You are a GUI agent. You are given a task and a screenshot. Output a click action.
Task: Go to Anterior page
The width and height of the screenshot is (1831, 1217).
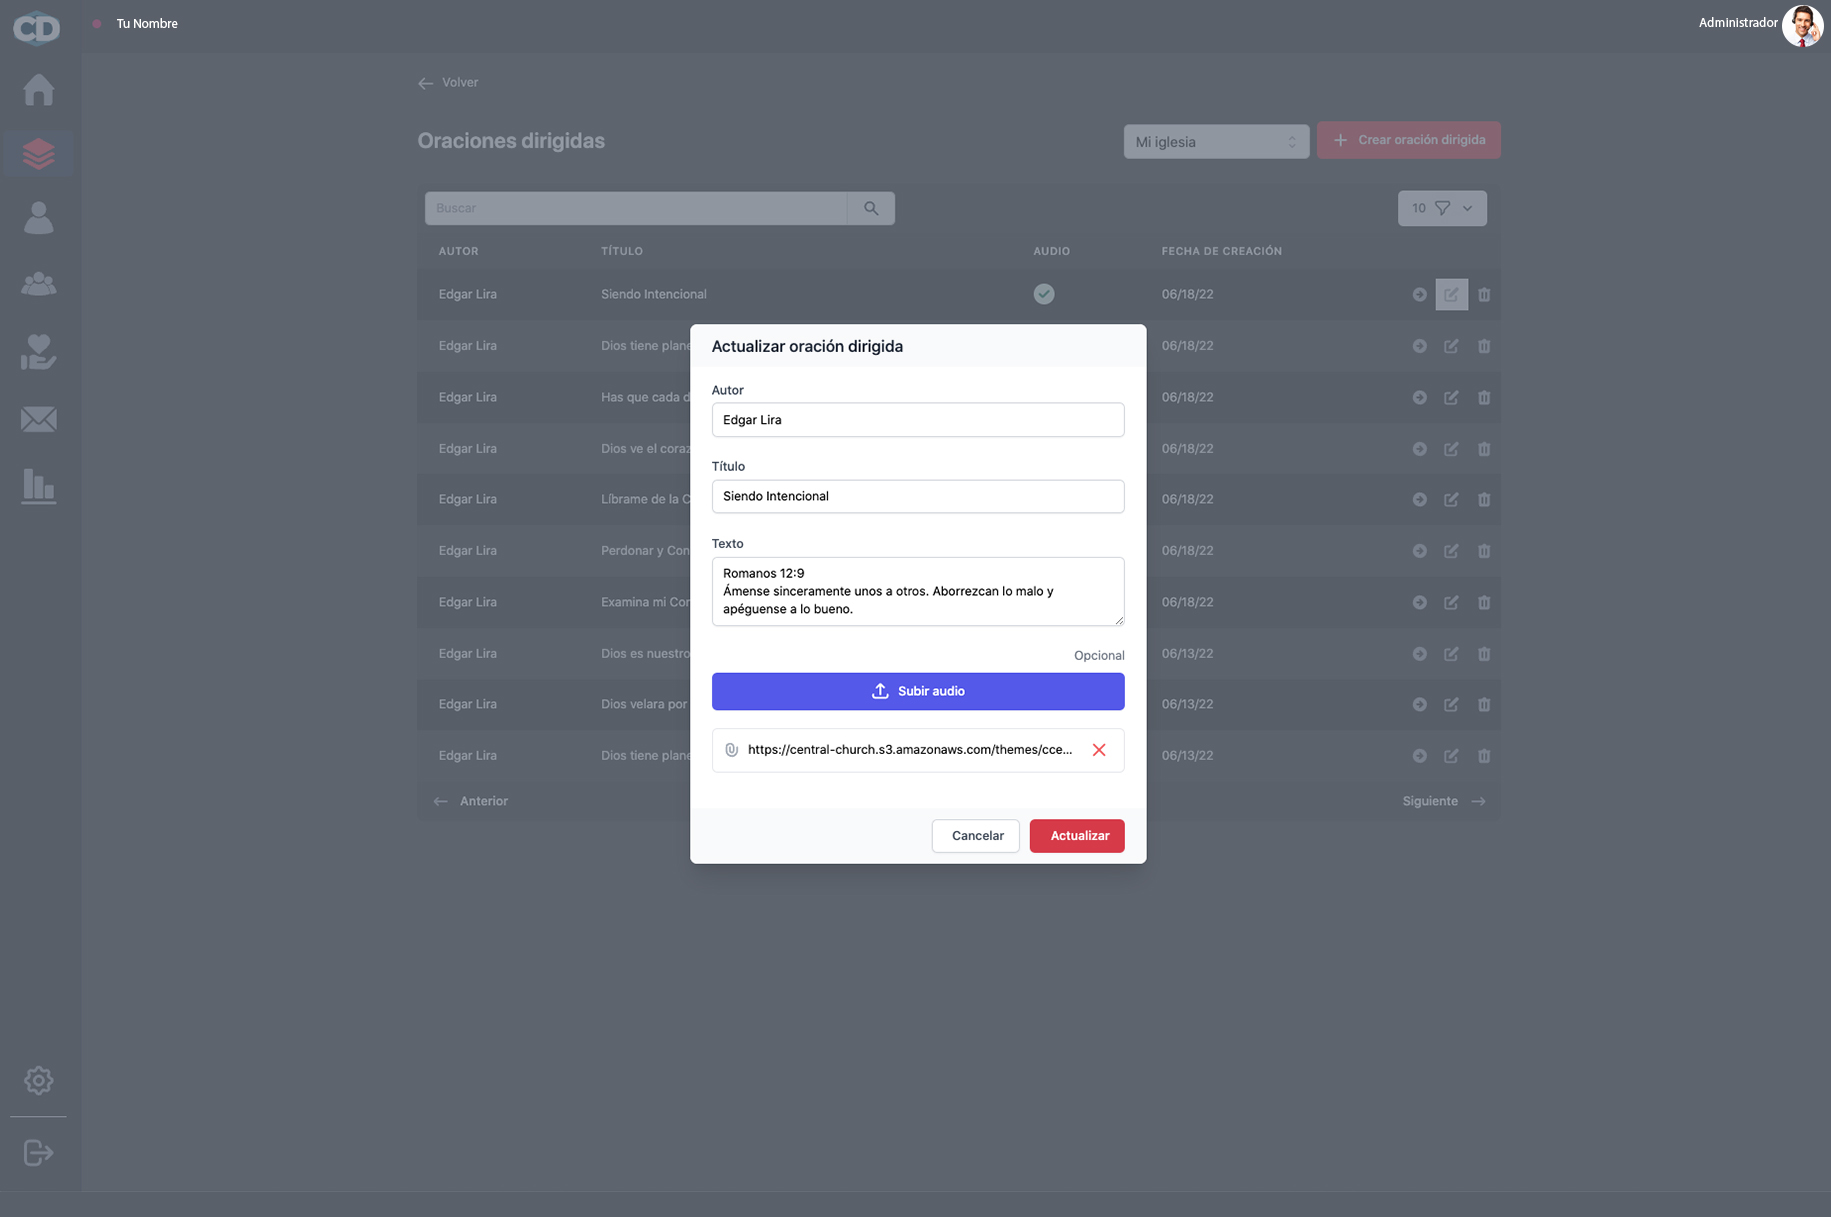470,801
